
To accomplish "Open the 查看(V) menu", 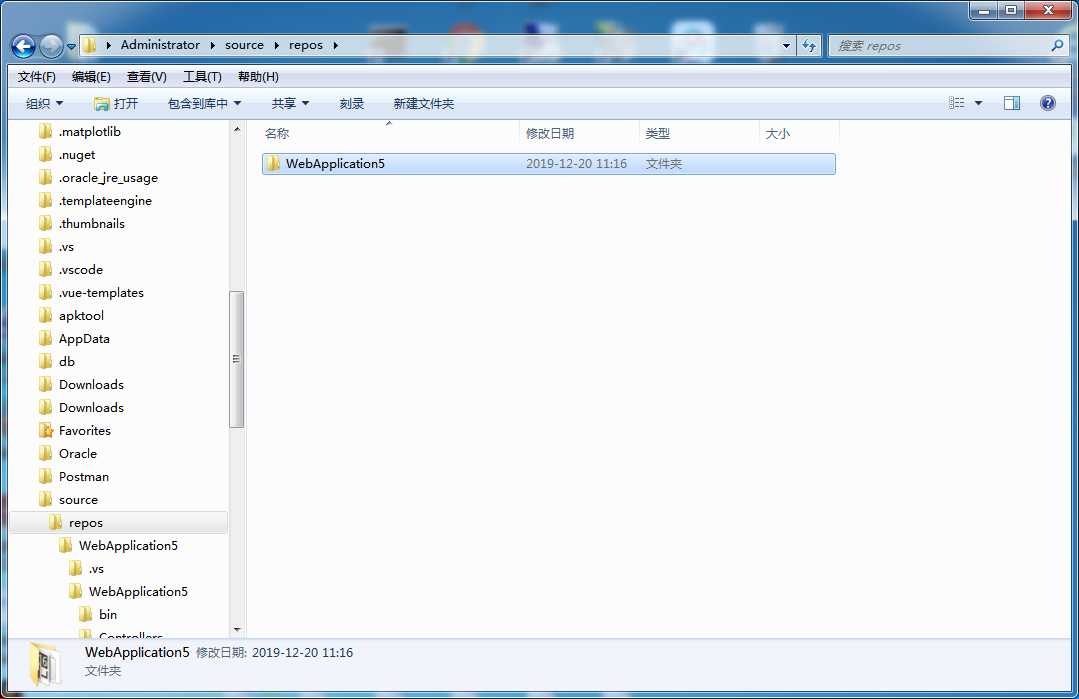I will [x=147, y=76].
